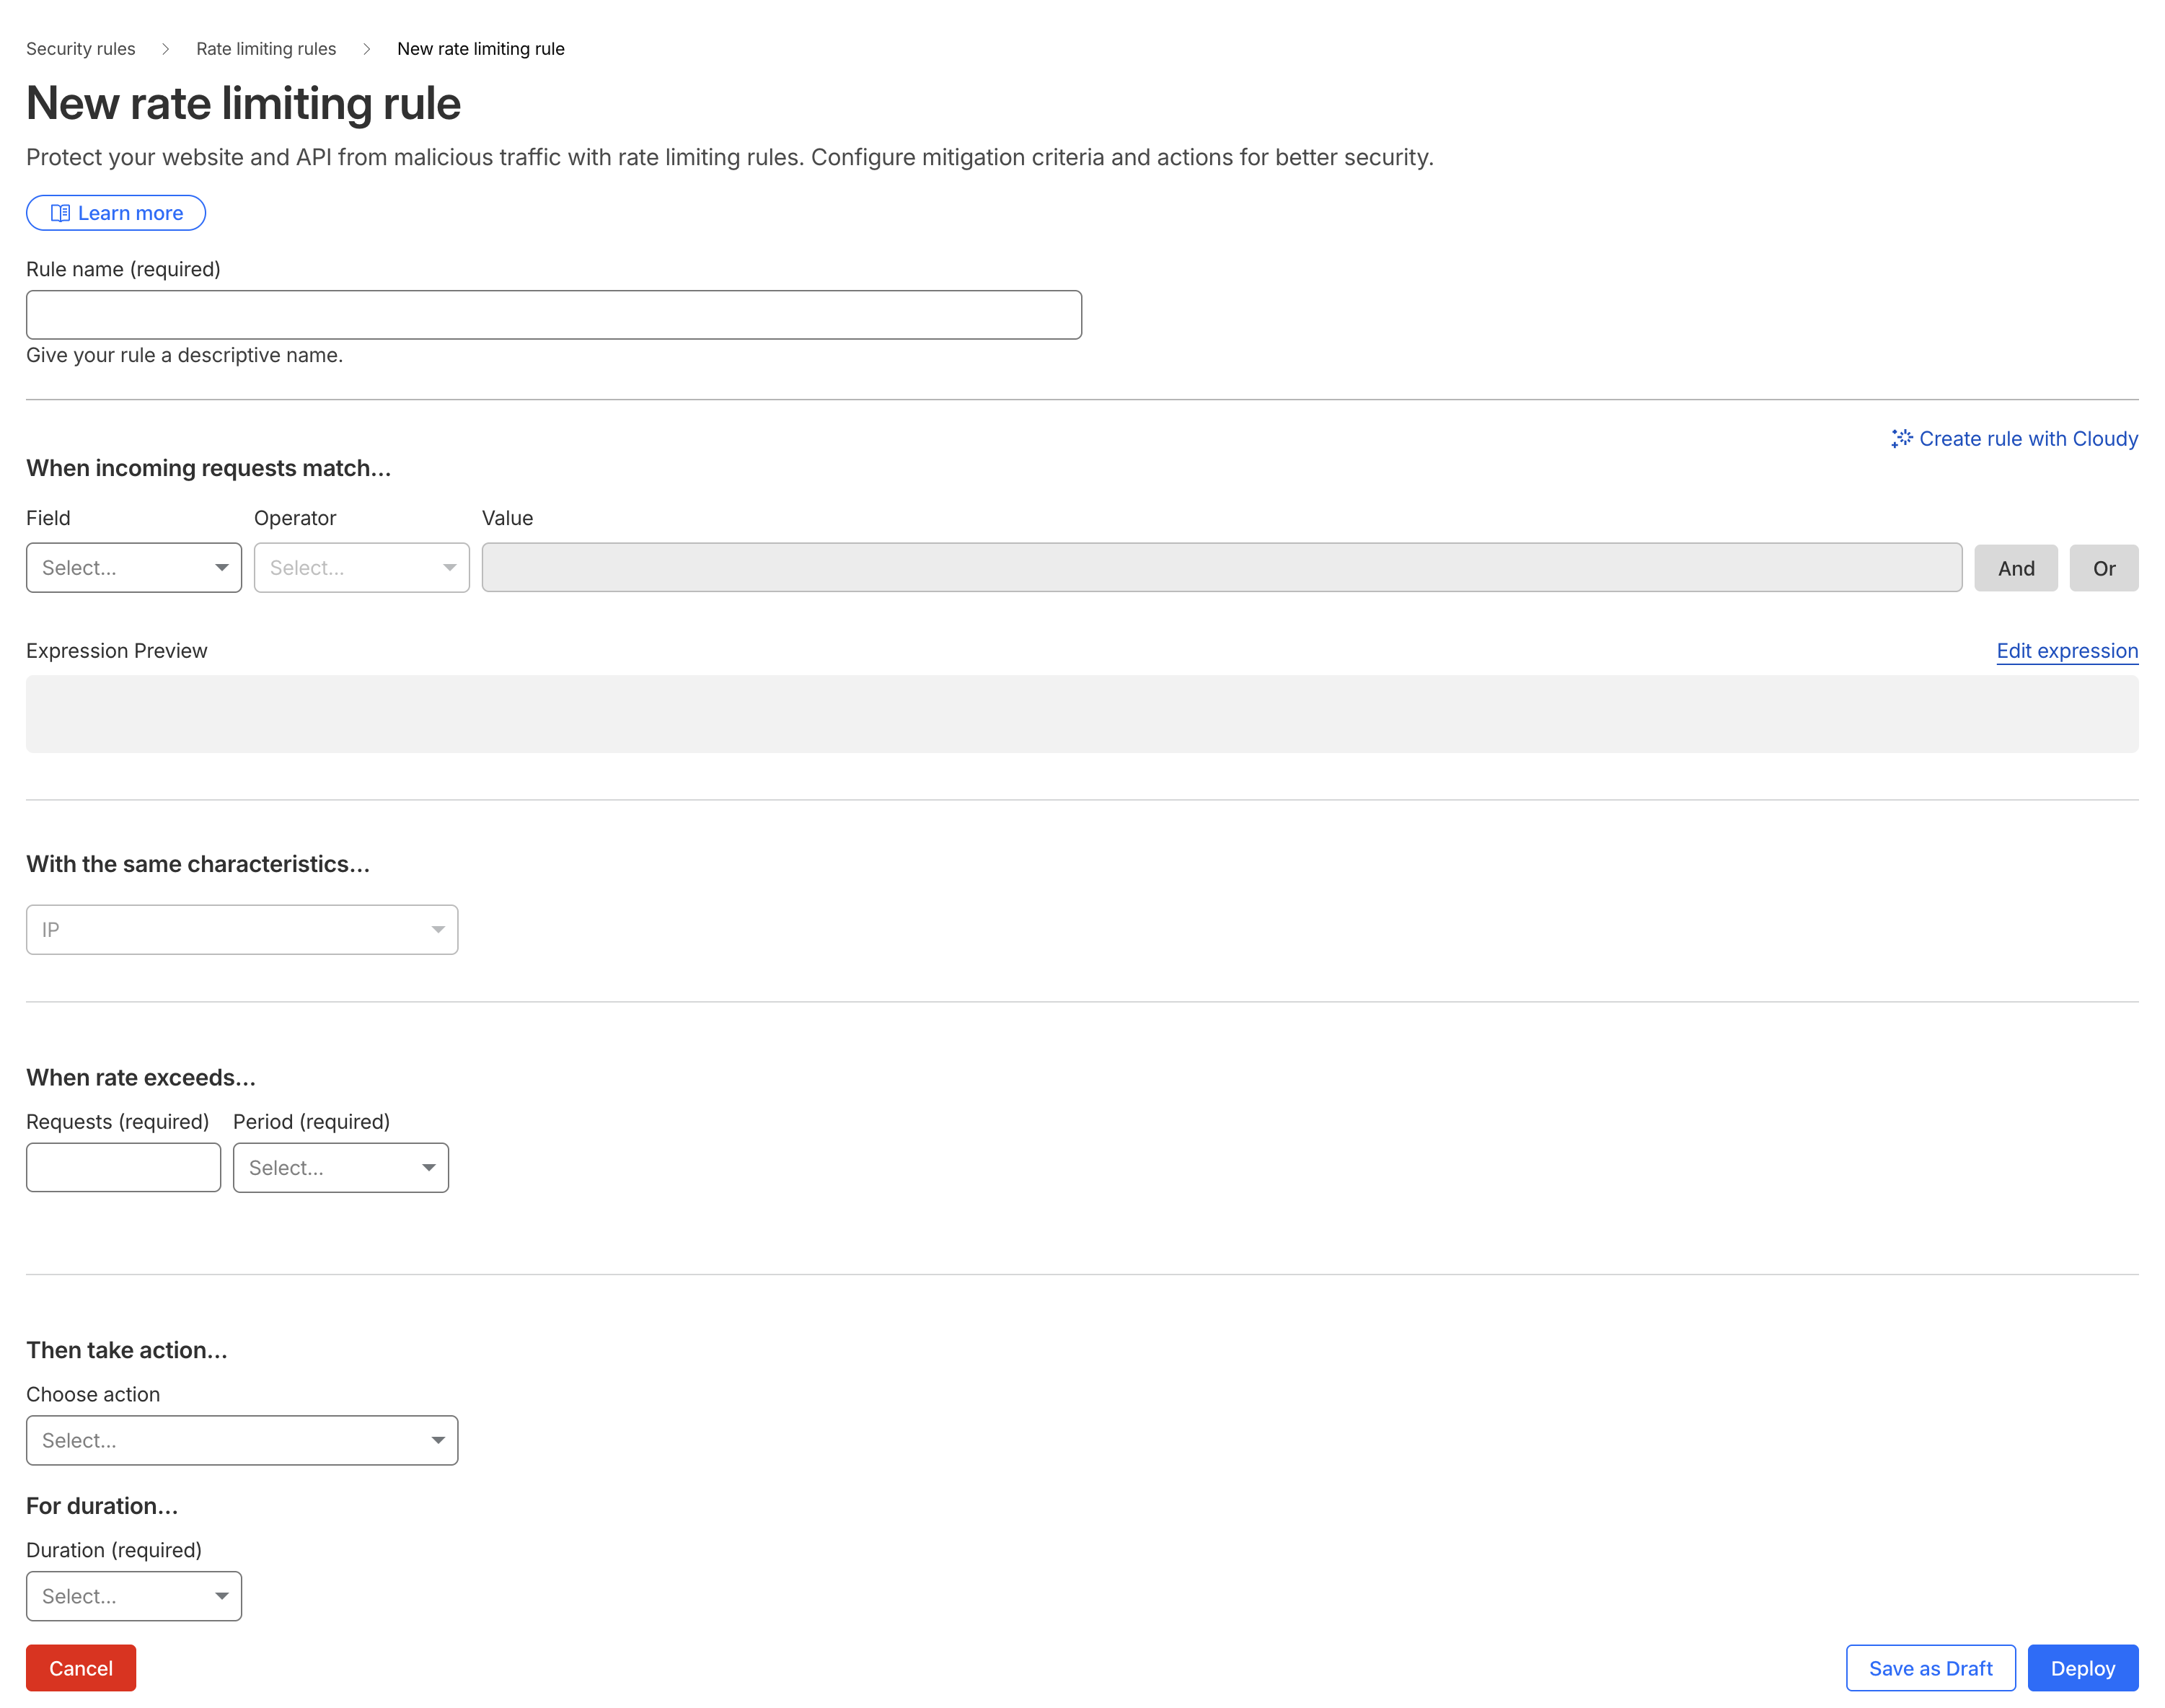Click first breadcrumb chevron separator
The height and width of the screenshot is (1708, 2165).
pos(166,49)
